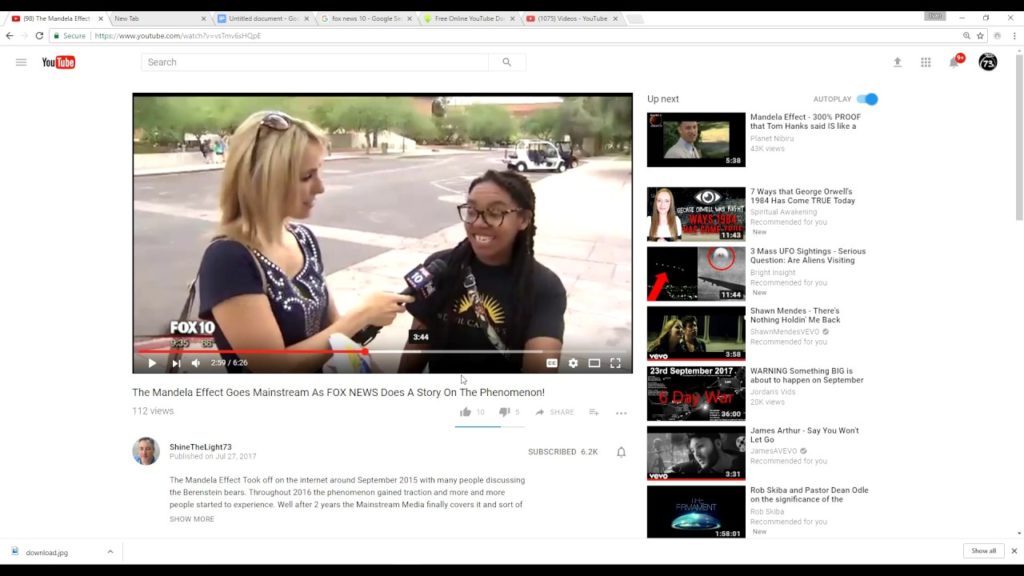Click ShineTheLight73 channel avatar
Screen dimensions: 1024x576
[x=146, y=451]
